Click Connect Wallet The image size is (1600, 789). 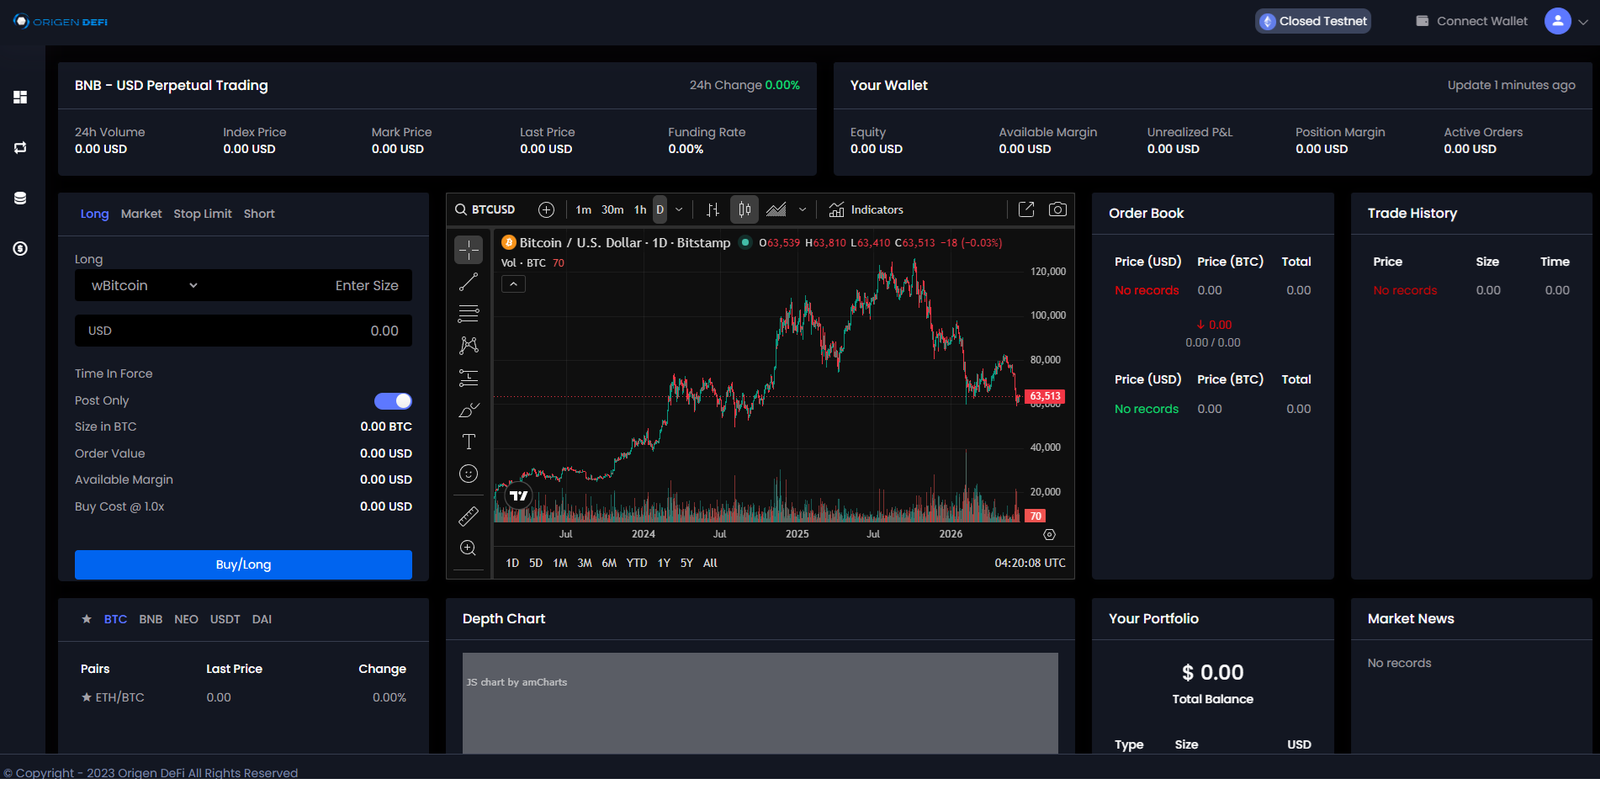pyautogui.click(x=1472, y=21)
